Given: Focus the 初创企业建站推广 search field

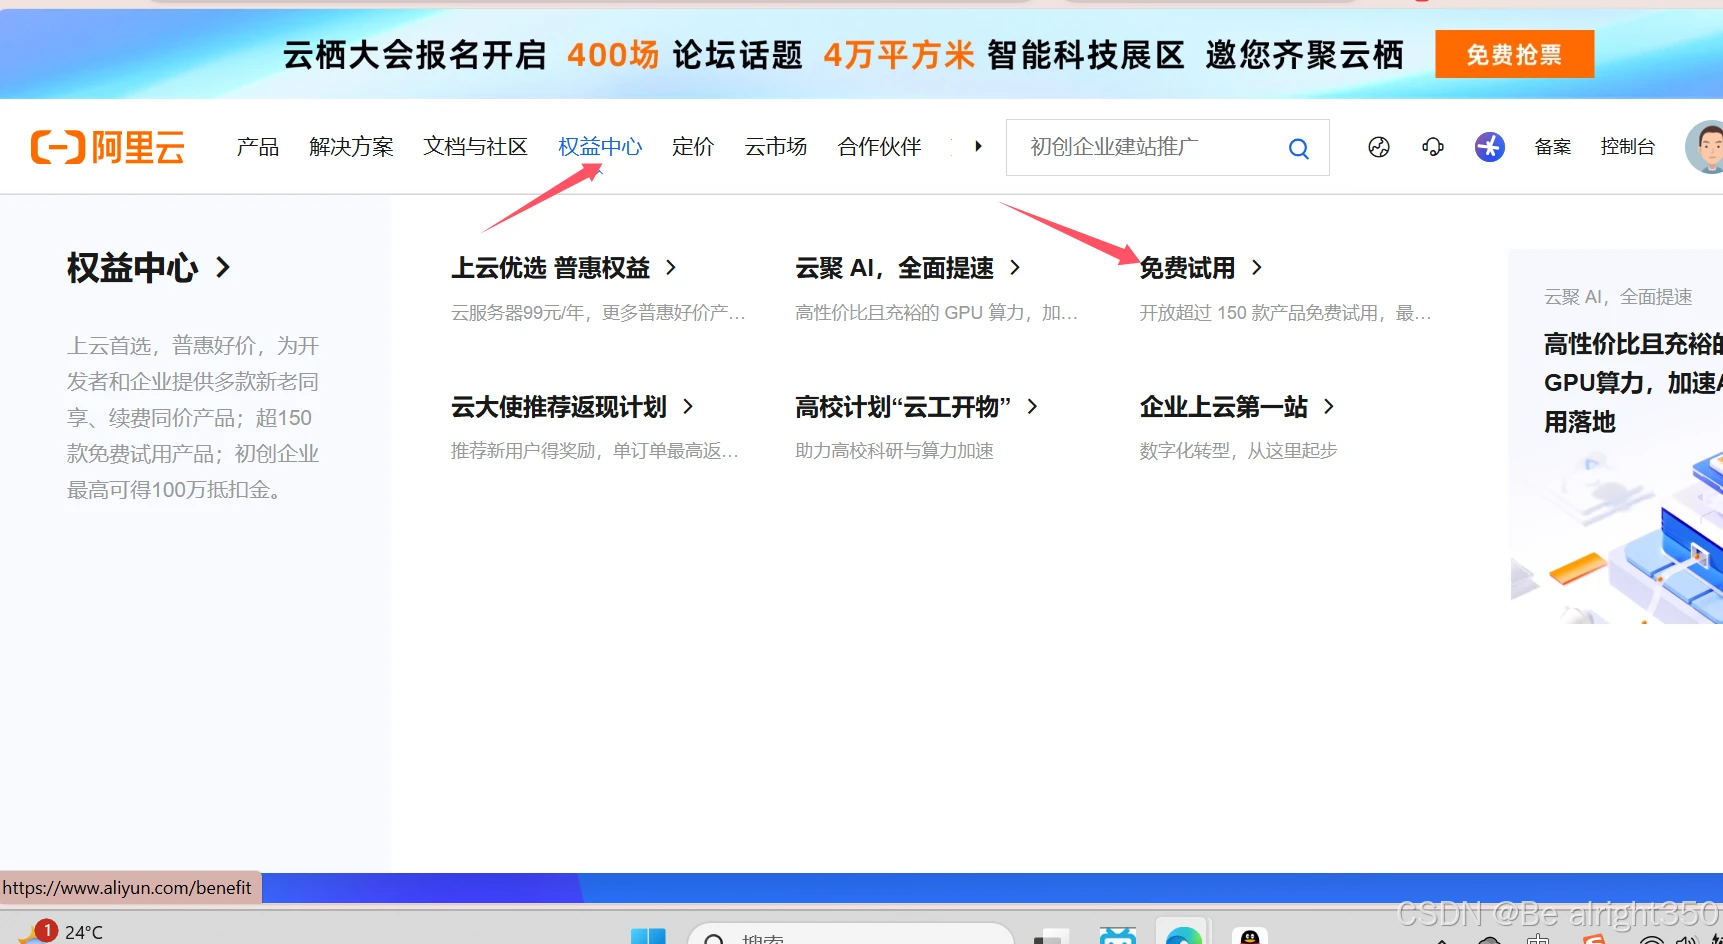Looking at the screenshot, I should 1167,148.
